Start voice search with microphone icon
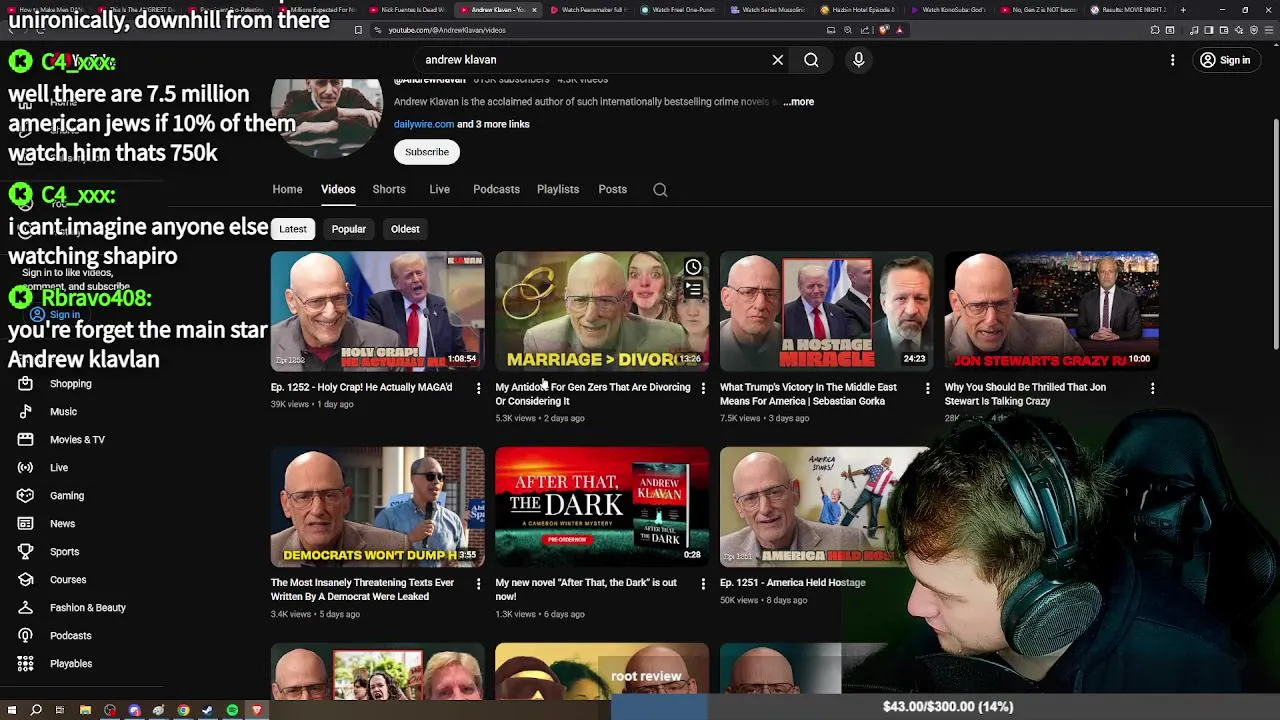 pyautogui.click(x=858, y=60)
